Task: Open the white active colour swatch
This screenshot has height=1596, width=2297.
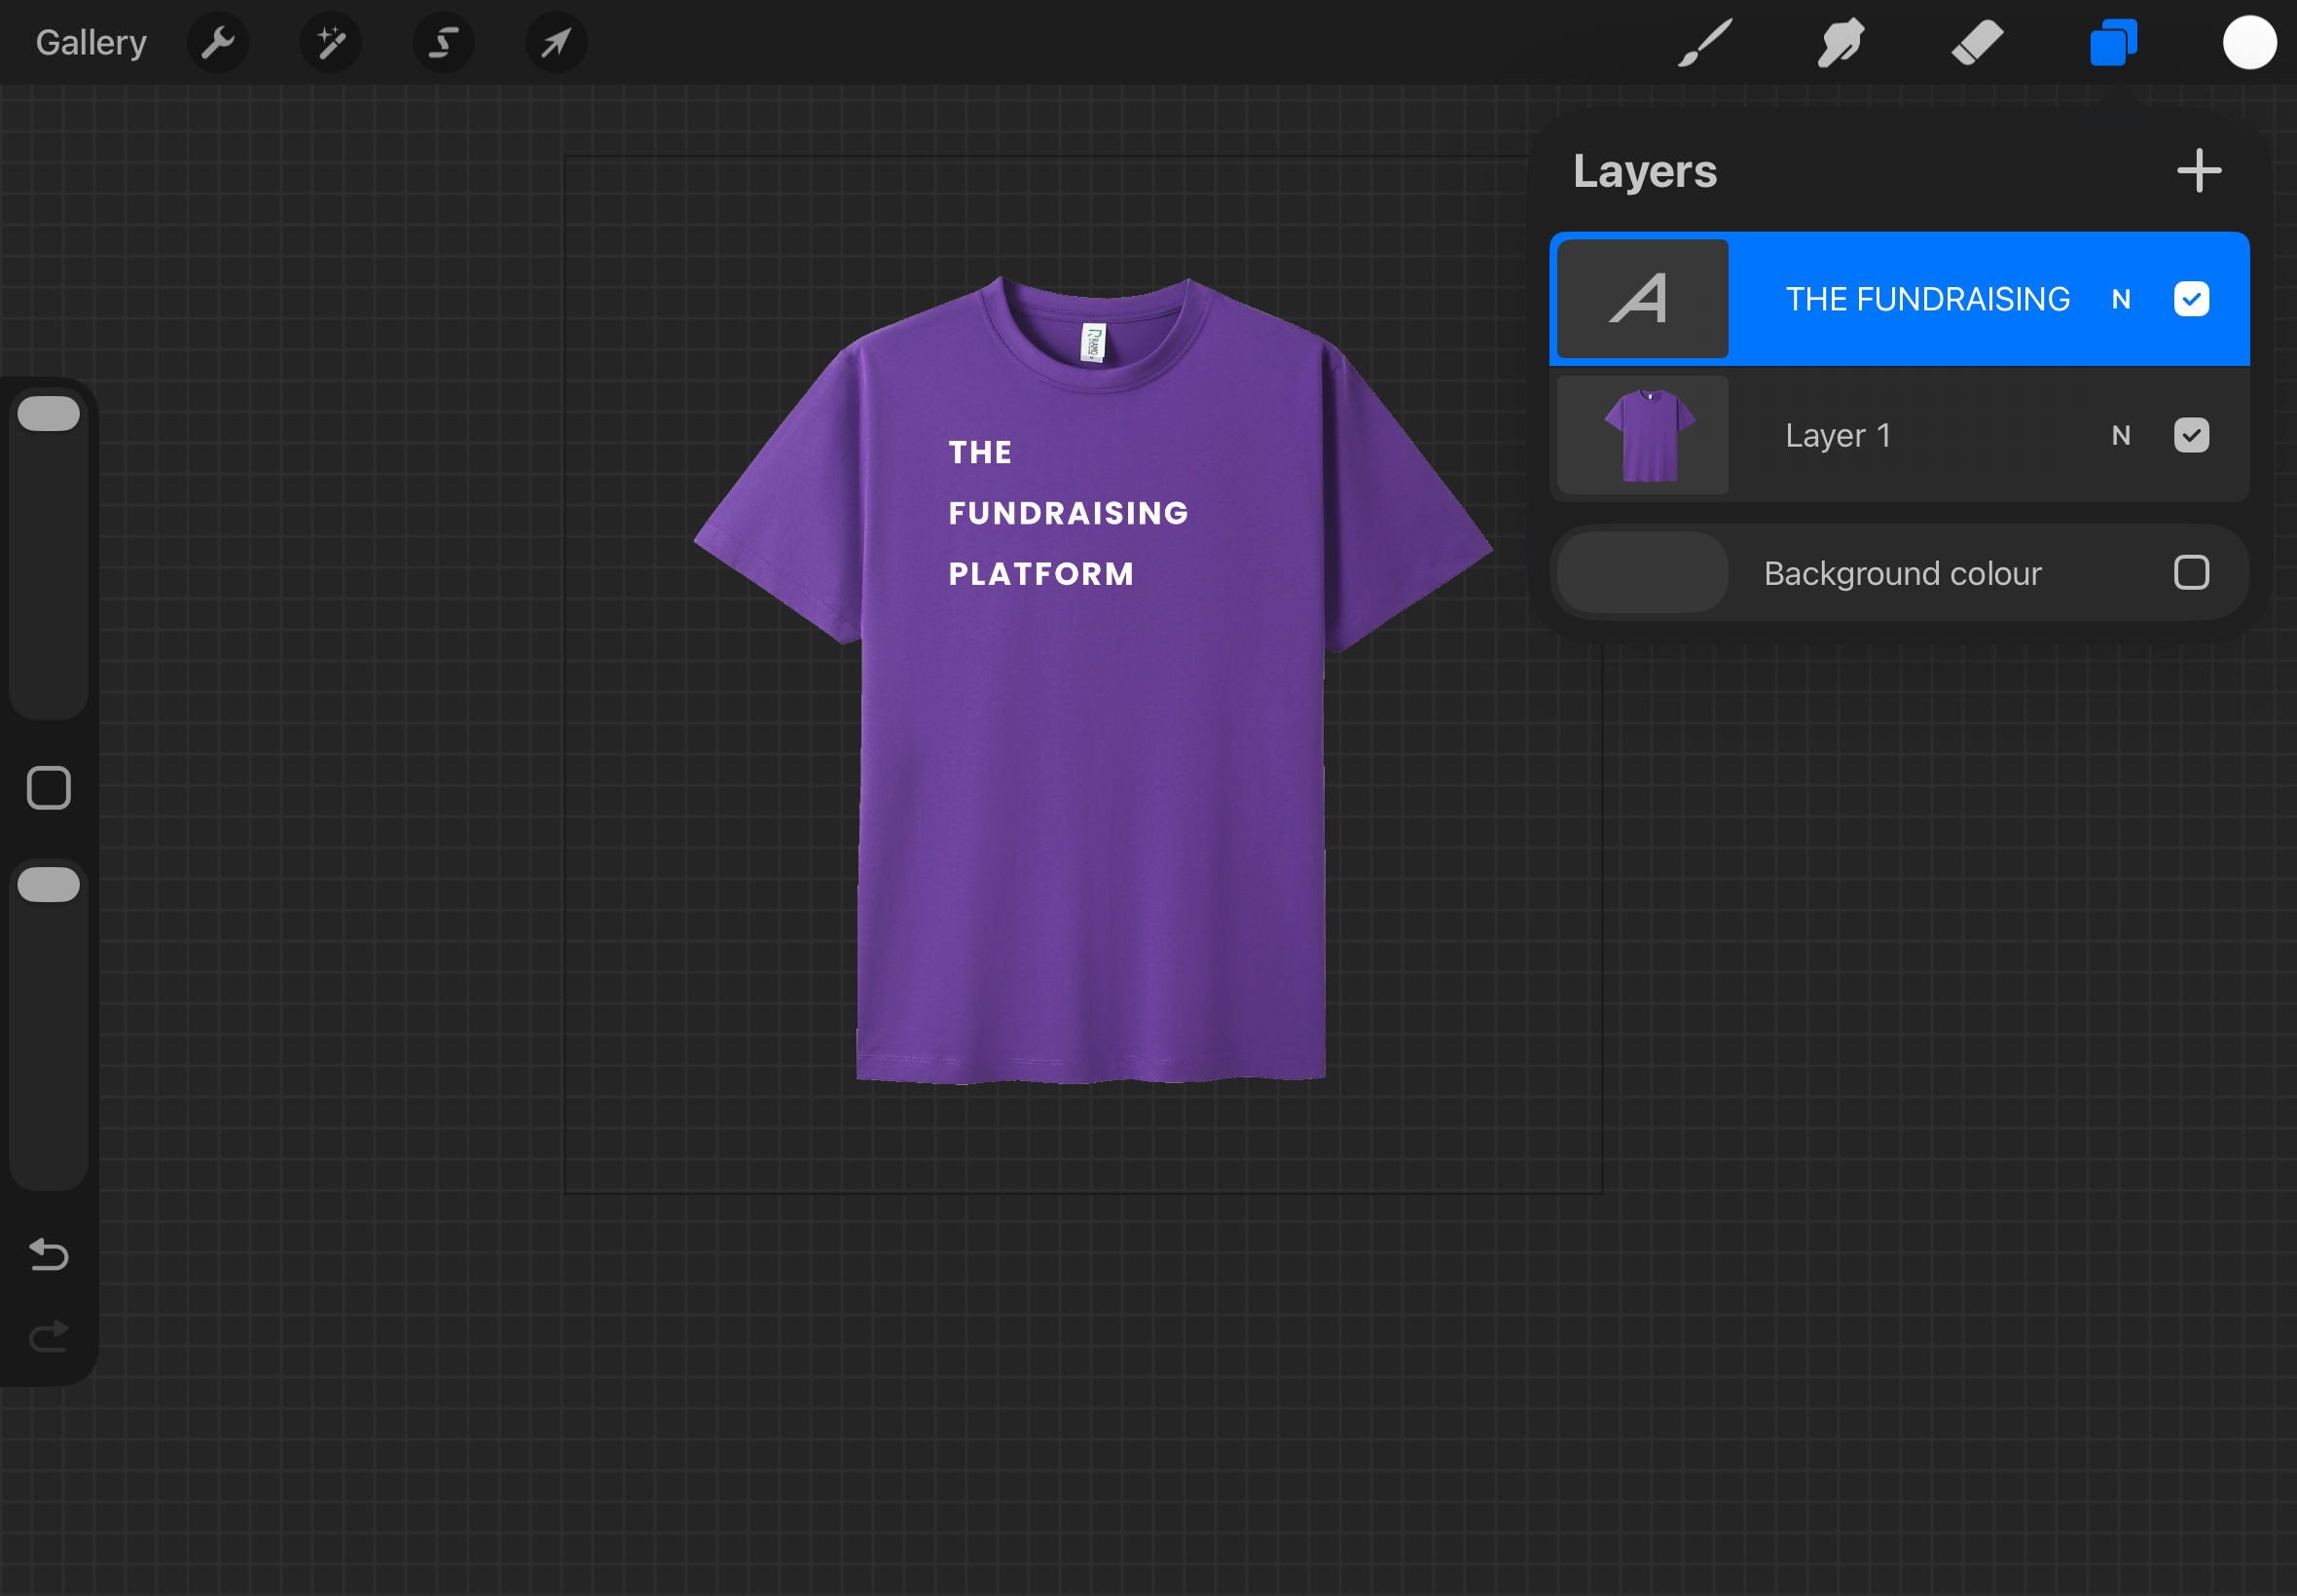Action: pyautogui.click(x=2249, y=43)
